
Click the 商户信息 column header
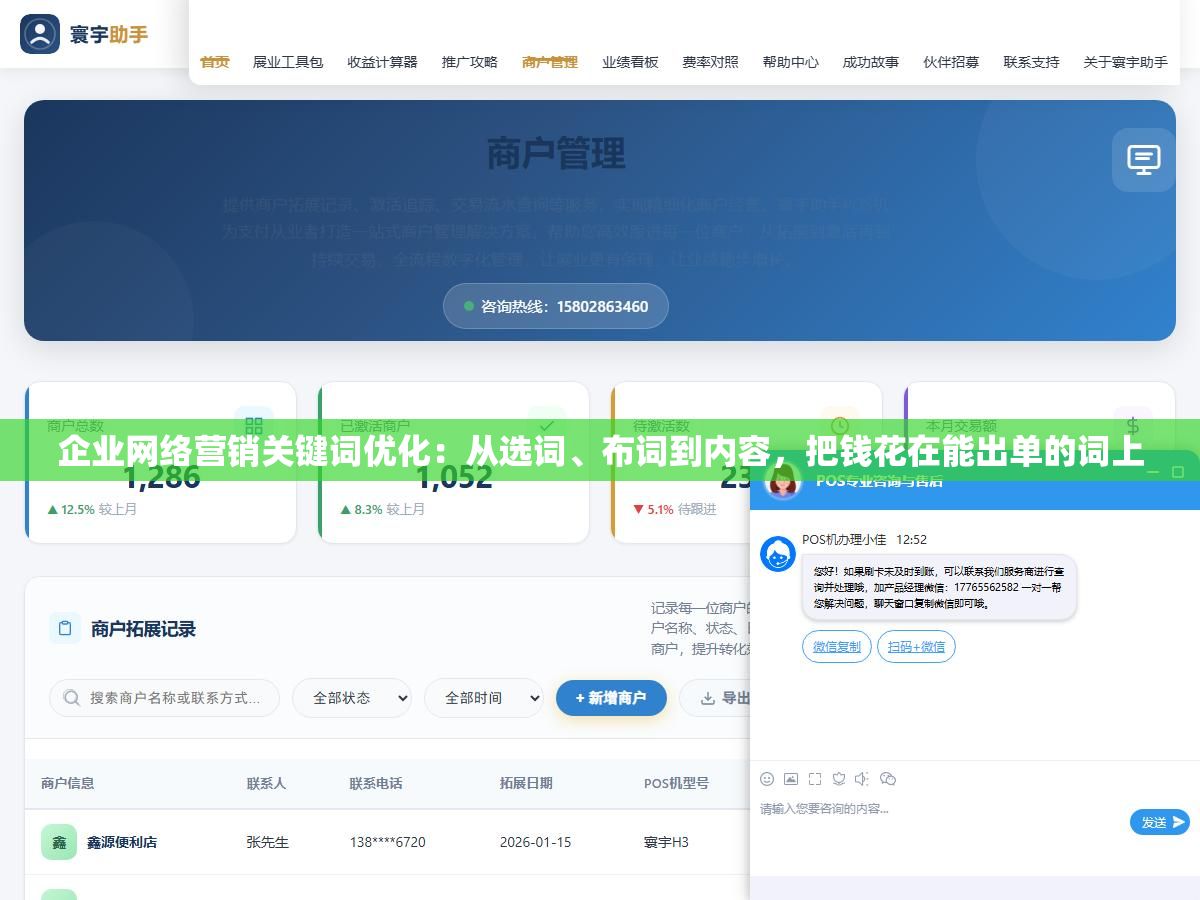click(68, 783)
